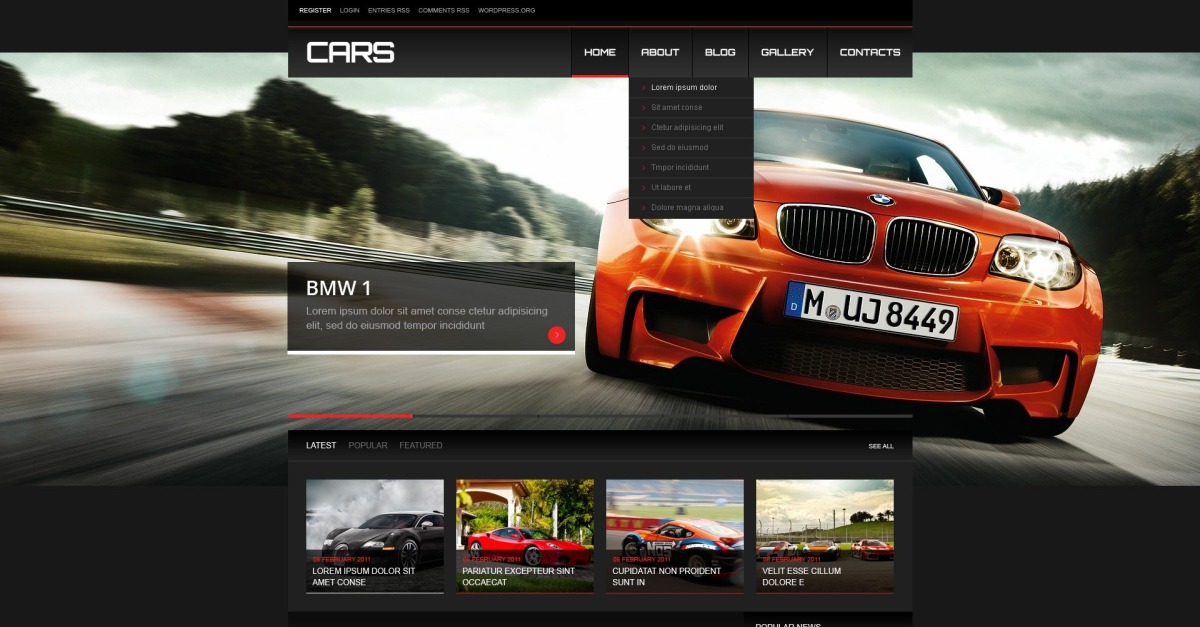Open the About menu in the navigation bar

click(x=660, y=52)
